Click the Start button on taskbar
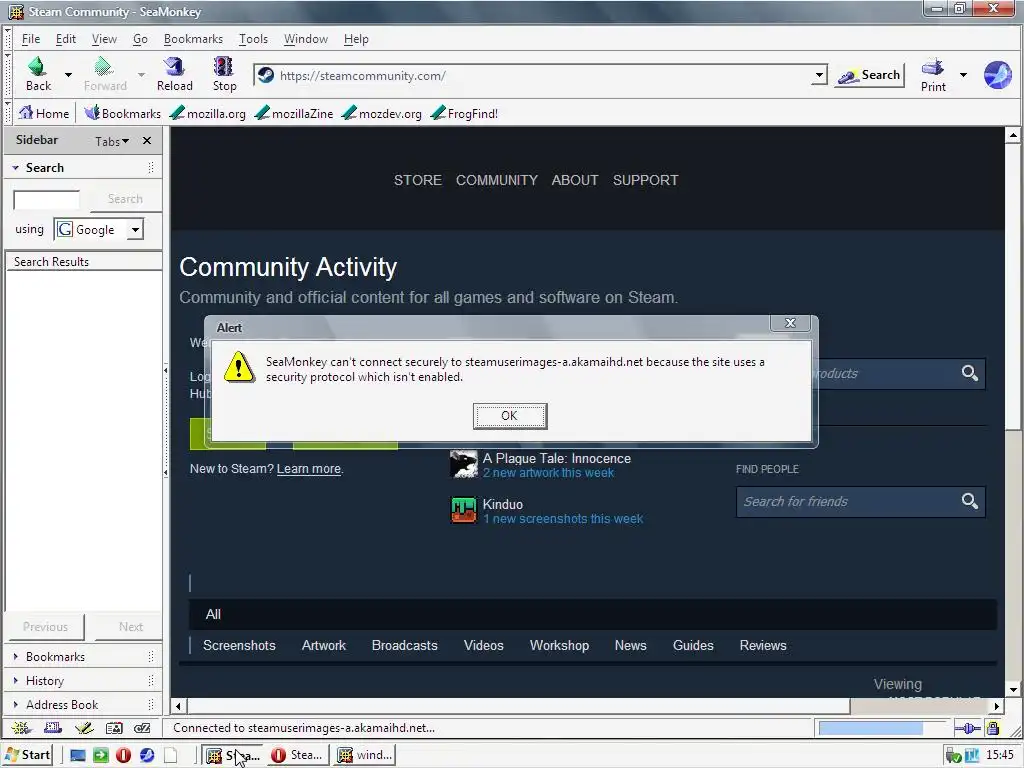1024x768 pixels. [27, 755]
